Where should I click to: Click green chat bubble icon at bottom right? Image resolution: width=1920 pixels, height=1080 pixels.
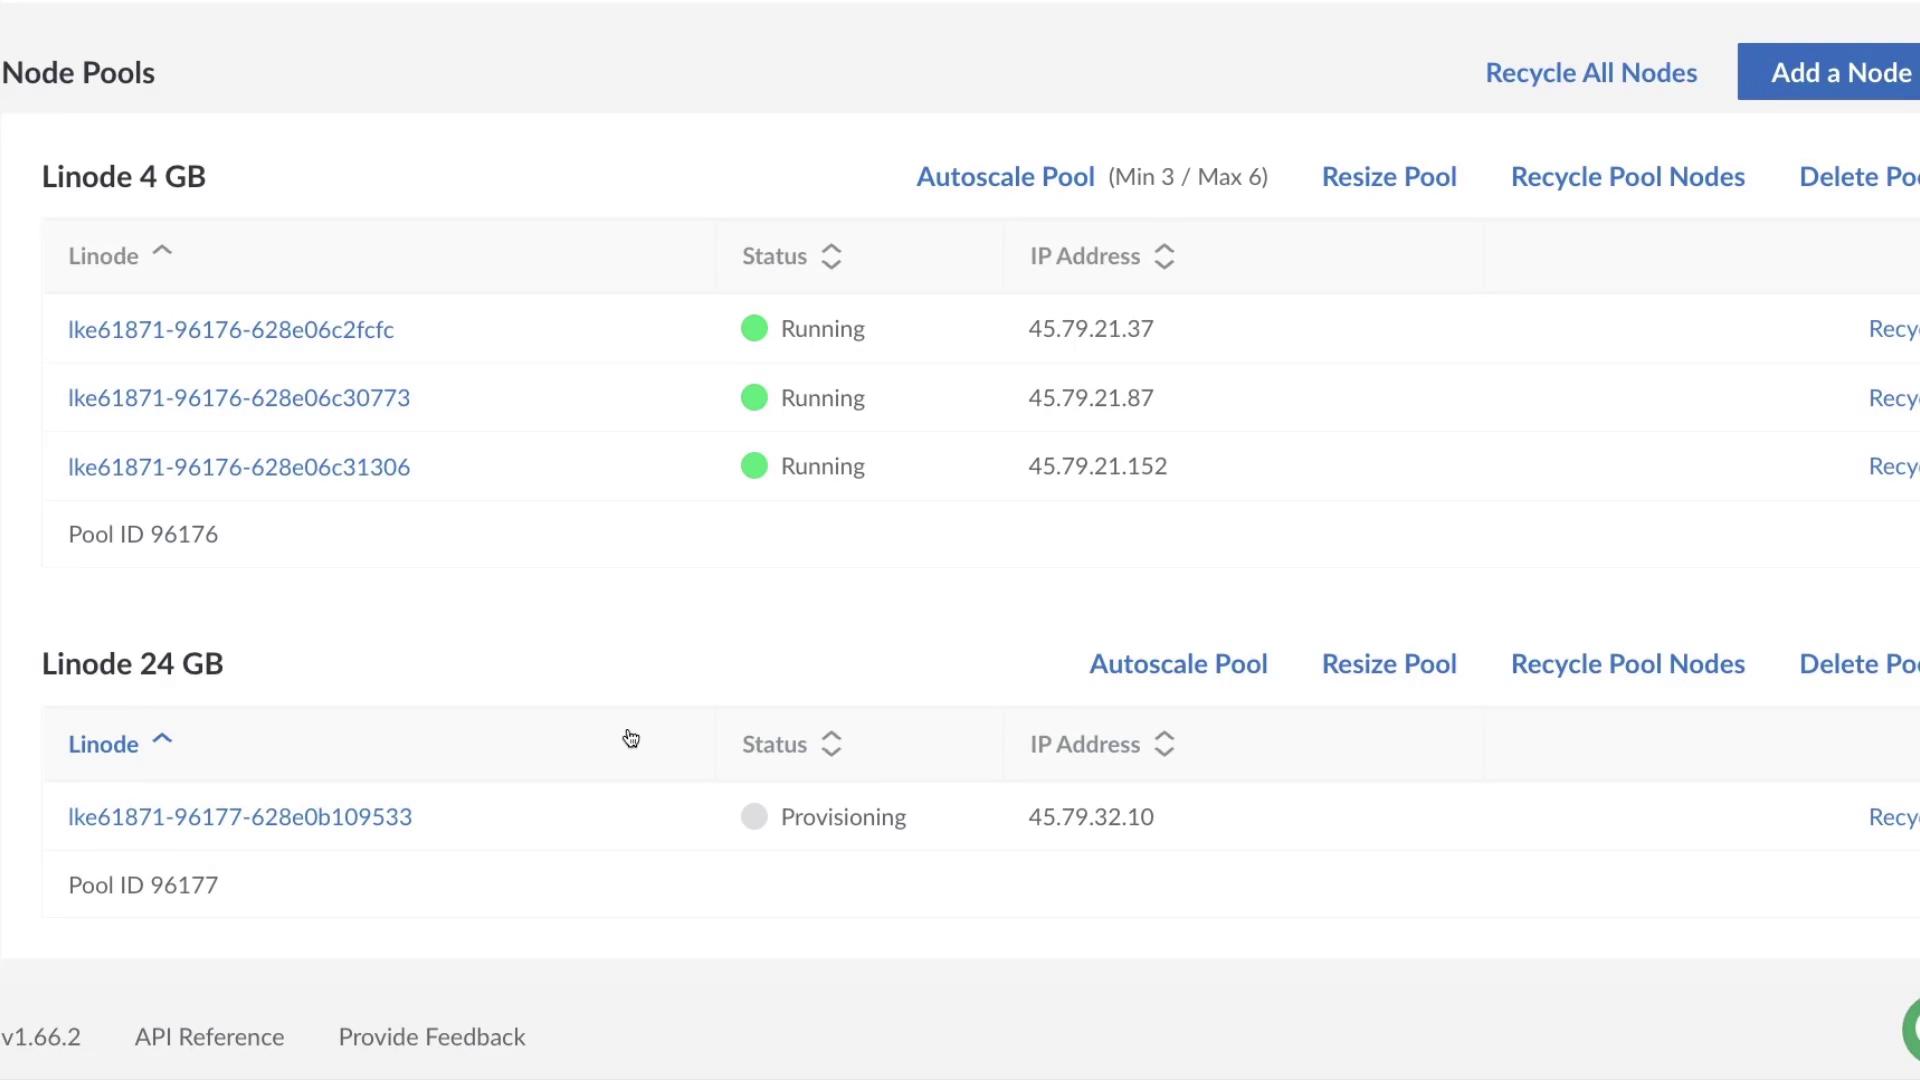1911,1030
